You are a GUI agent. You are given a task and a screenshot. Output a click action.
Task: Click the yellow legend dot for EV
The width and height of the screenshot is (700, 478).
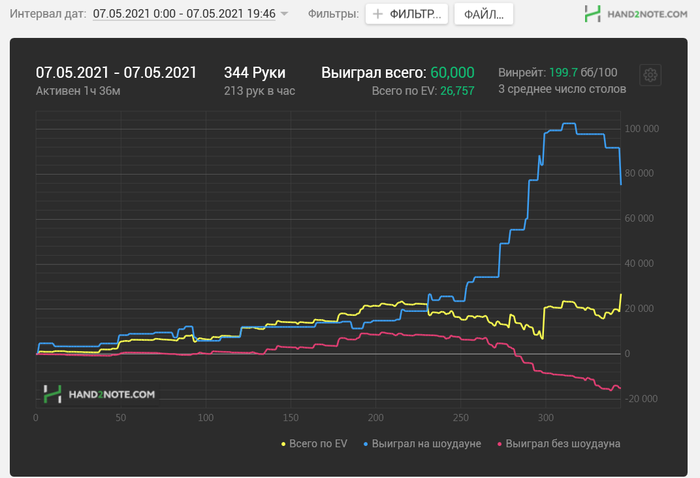(x=283, y=445)
